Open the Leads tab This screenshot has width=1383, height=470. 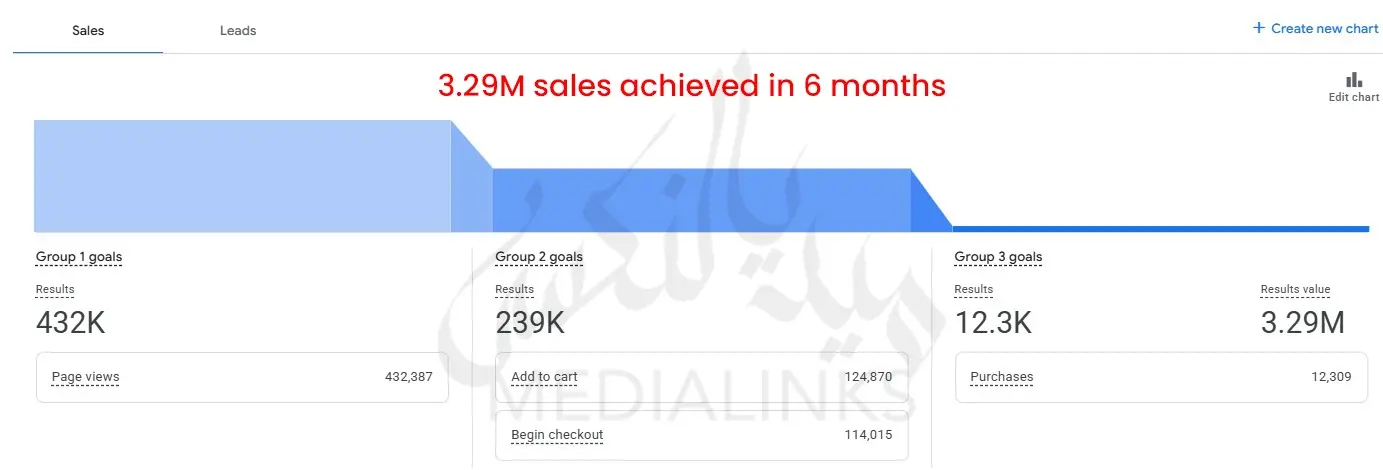click(238, 31)
